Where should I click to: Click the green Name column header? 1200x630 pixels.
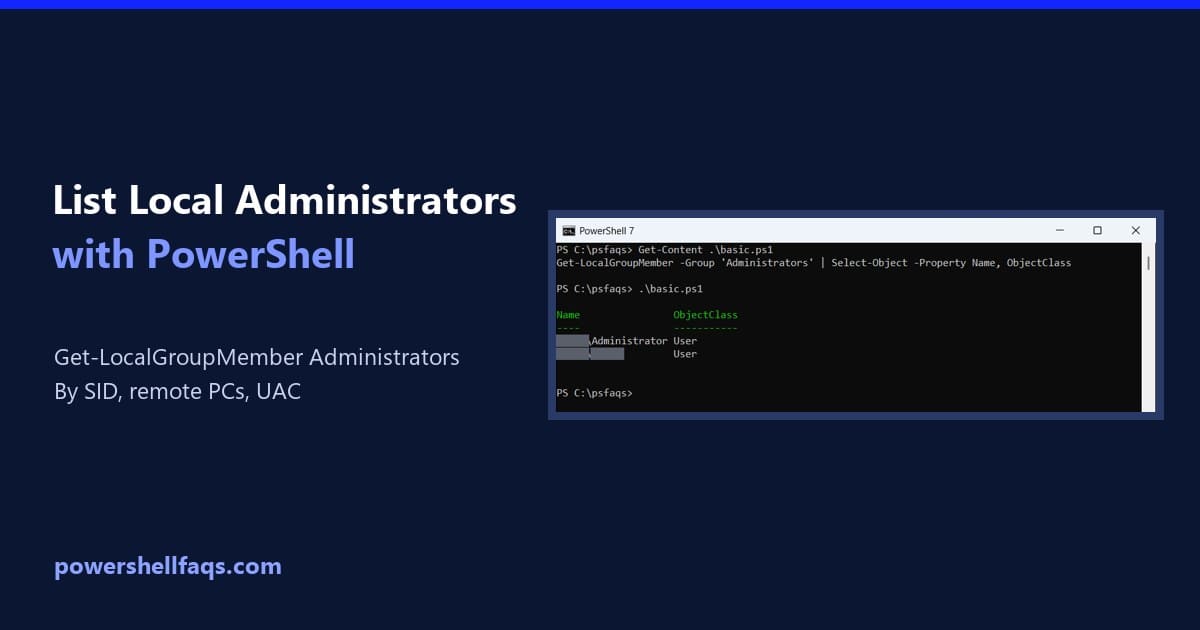pyautogui.click(x=568, y=315)
